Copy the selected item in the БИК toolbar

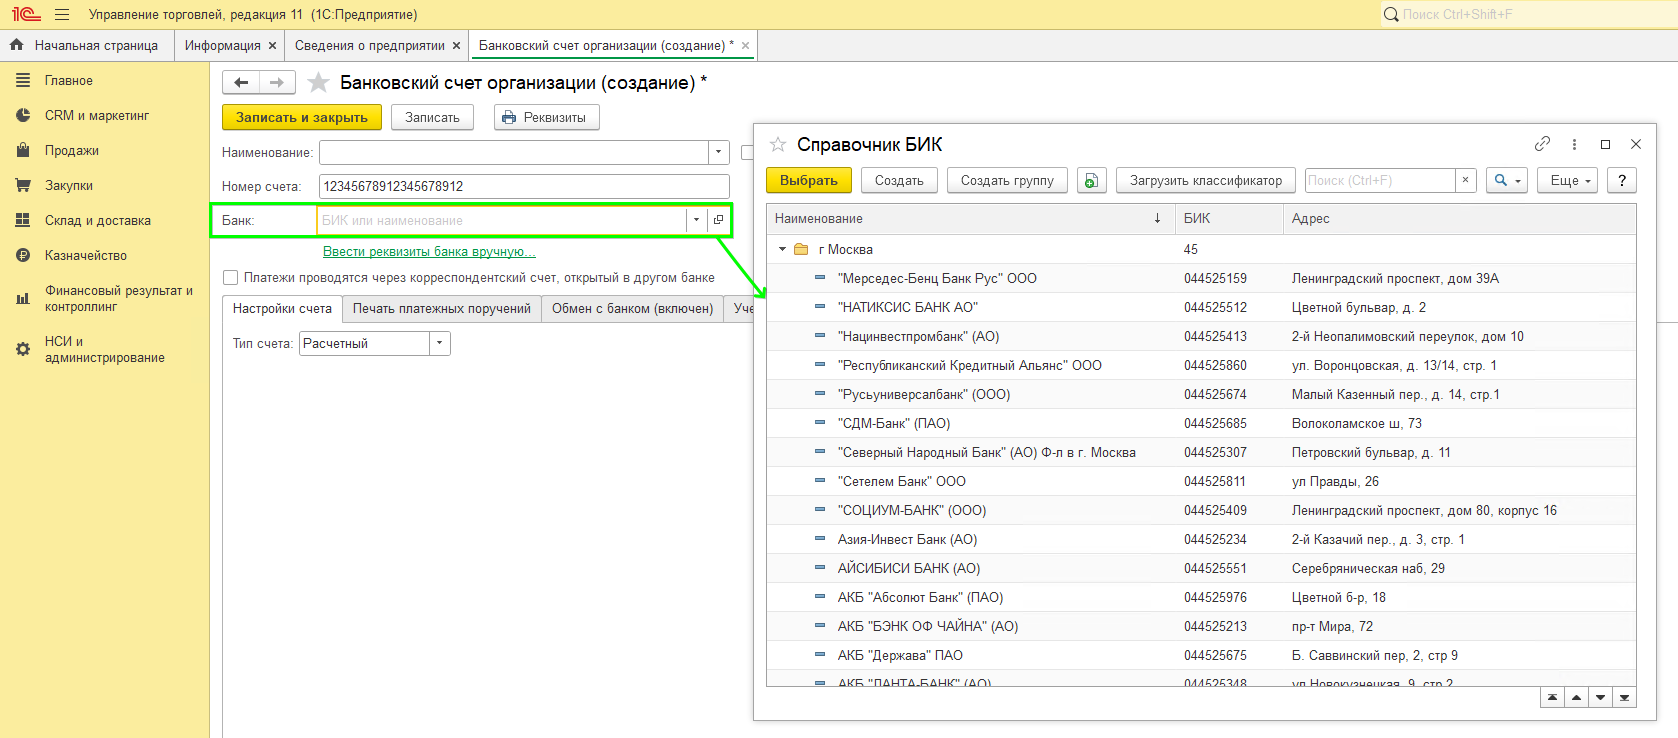tap(1091, 180)
